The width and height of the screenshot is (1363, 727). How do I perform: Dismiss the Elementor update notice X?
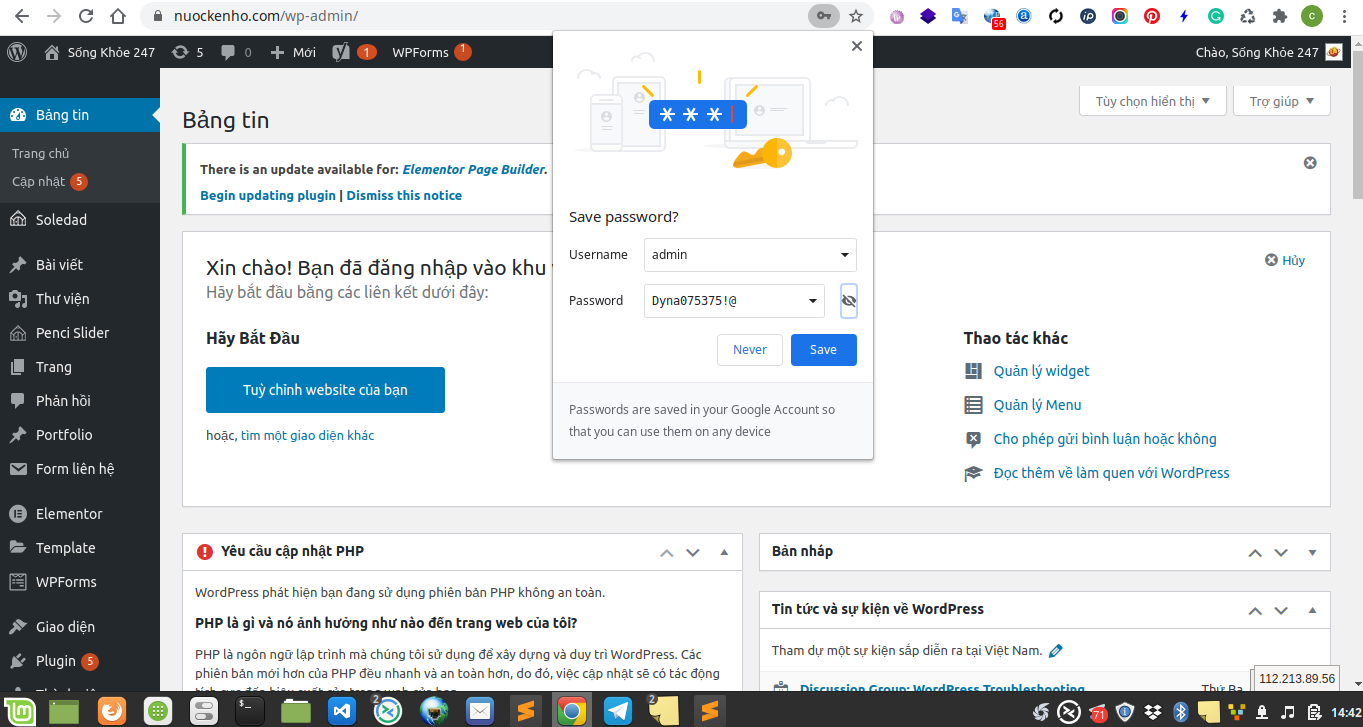1310,163
